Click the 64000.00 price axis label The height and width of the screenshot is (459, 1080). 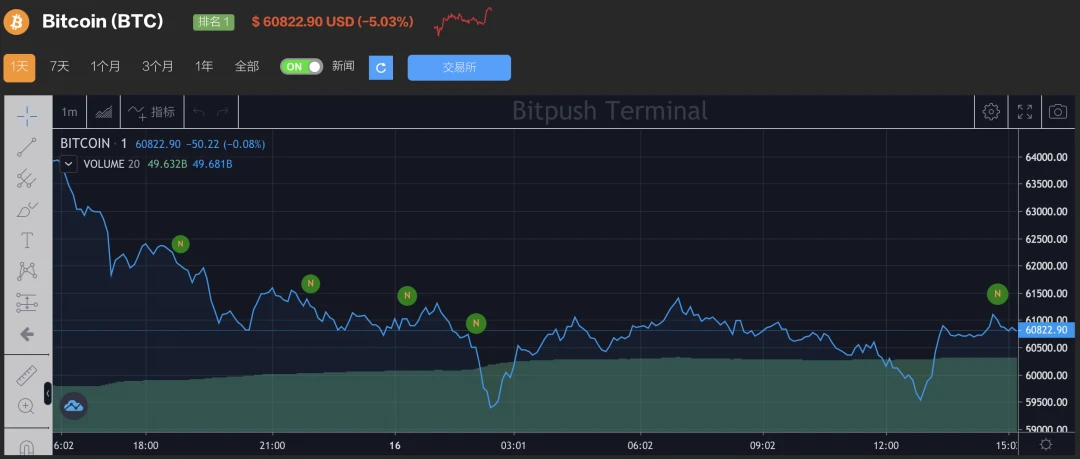tap(1046, 157)
